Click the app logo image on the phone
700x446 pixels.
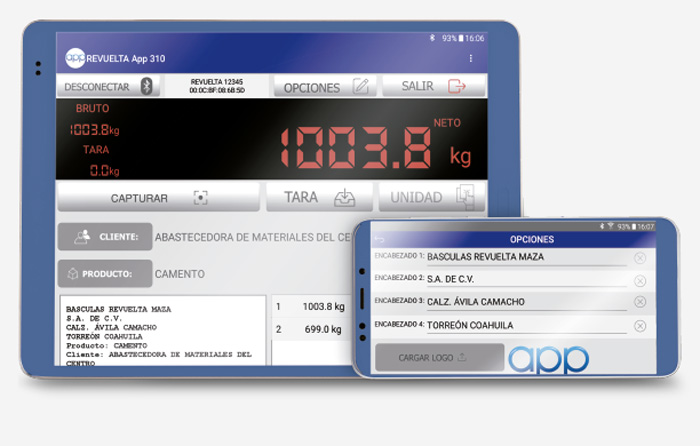point(549,359)
